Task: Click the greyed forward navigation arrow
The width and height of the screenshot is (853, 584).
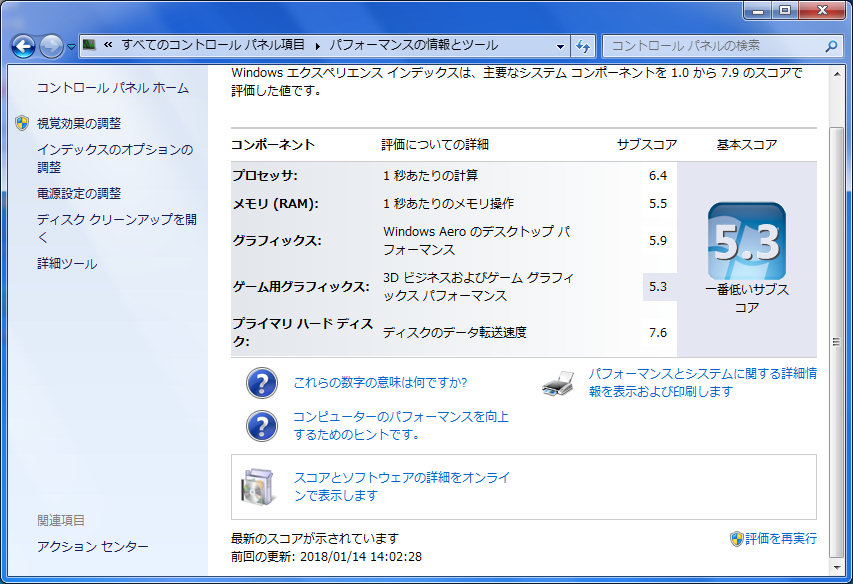Action: (x=52, y=47)
